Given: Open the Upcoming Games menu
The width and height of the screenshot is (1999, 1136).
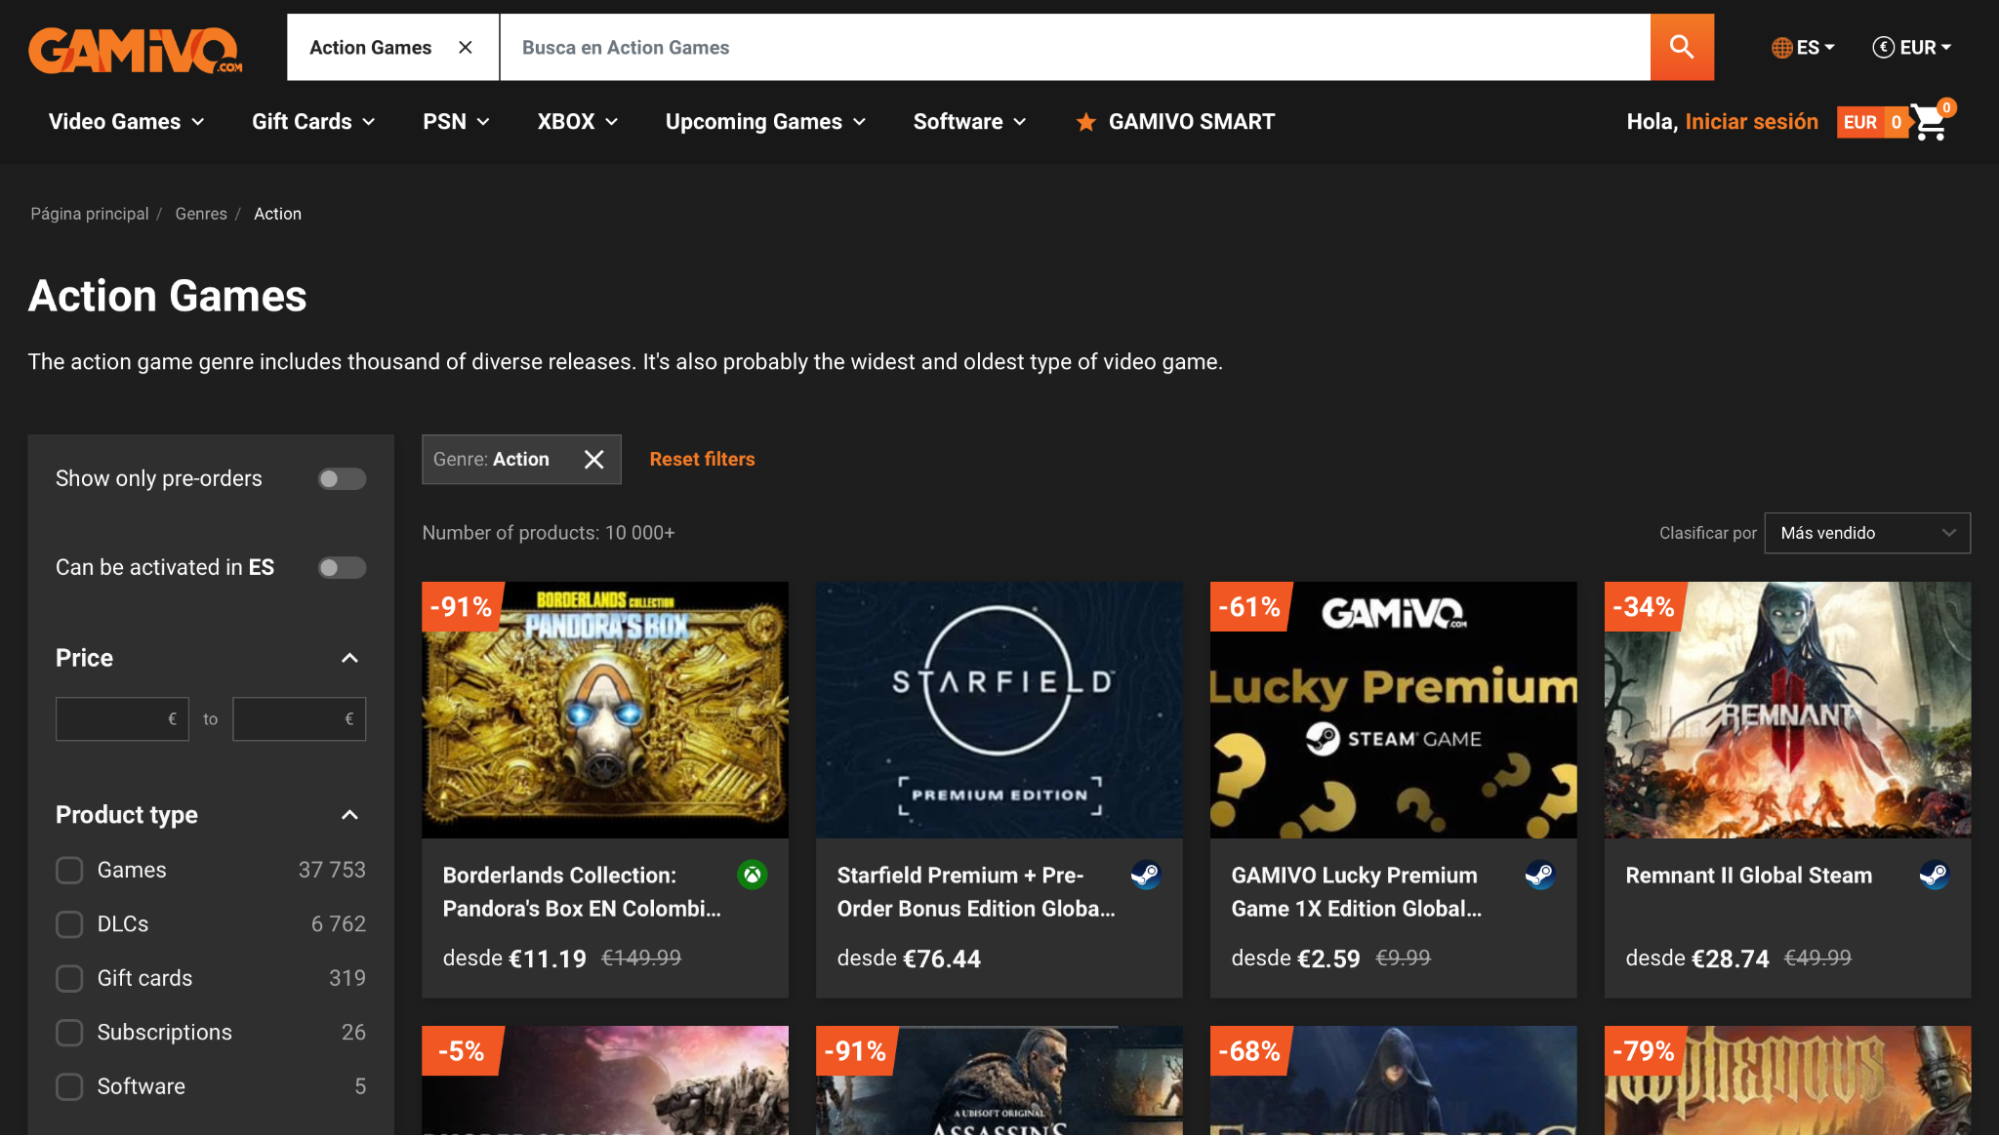Looking at the screenshot, I should coord(765,122).
